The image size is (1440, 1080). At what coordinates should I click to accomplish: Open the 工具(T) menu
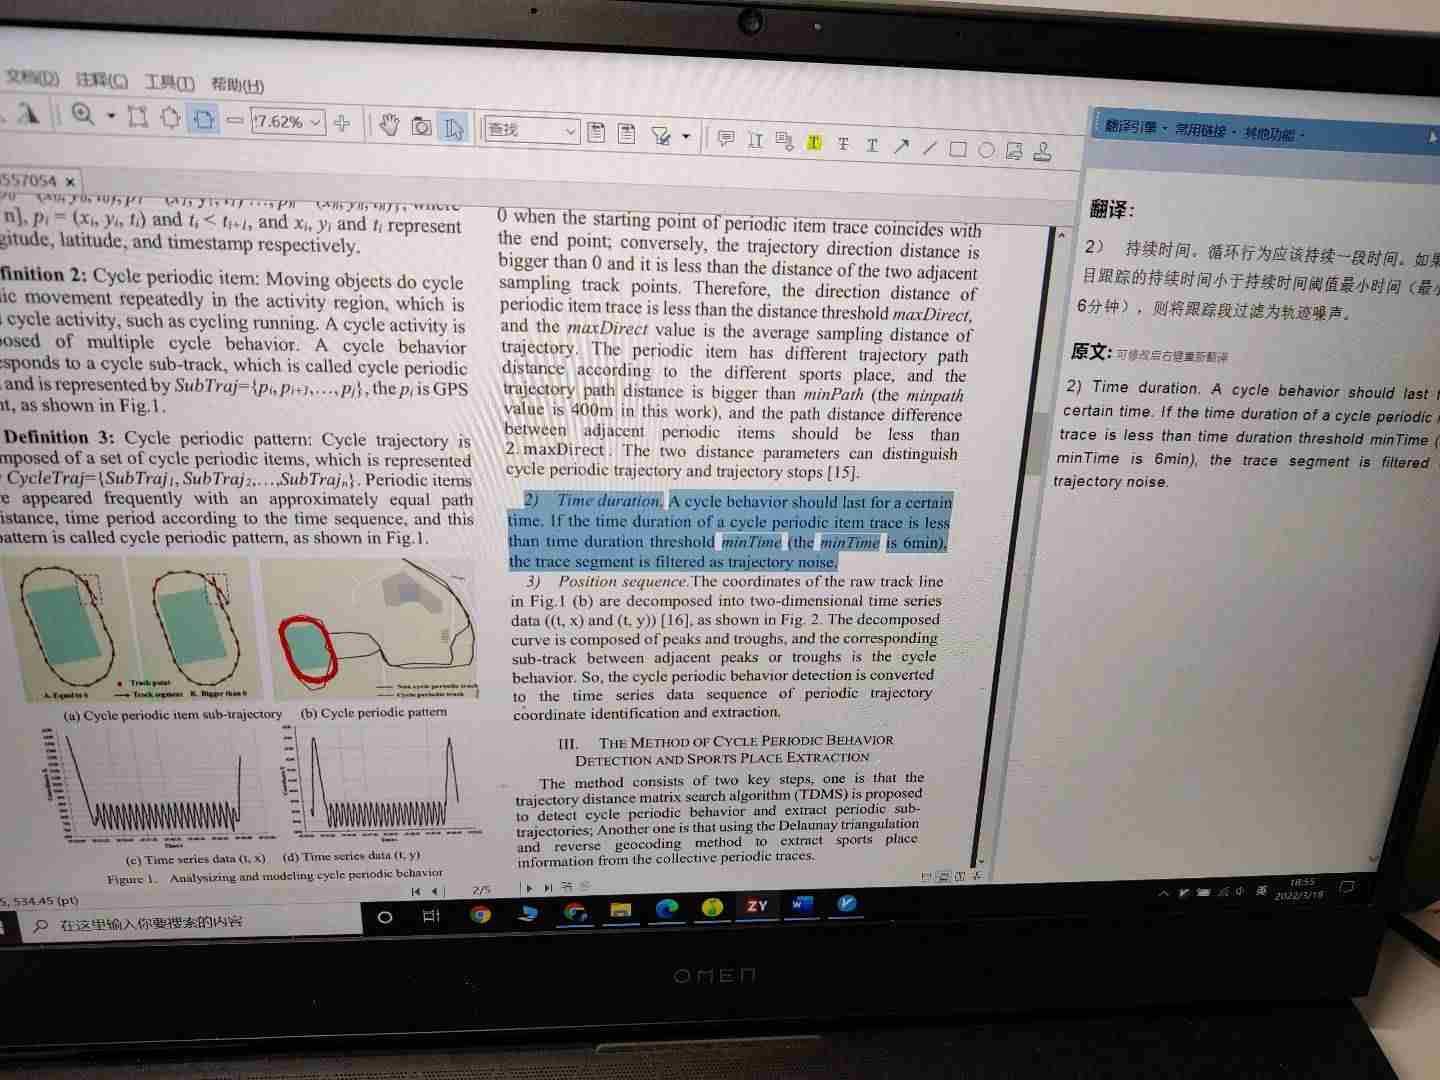(169, 83)
